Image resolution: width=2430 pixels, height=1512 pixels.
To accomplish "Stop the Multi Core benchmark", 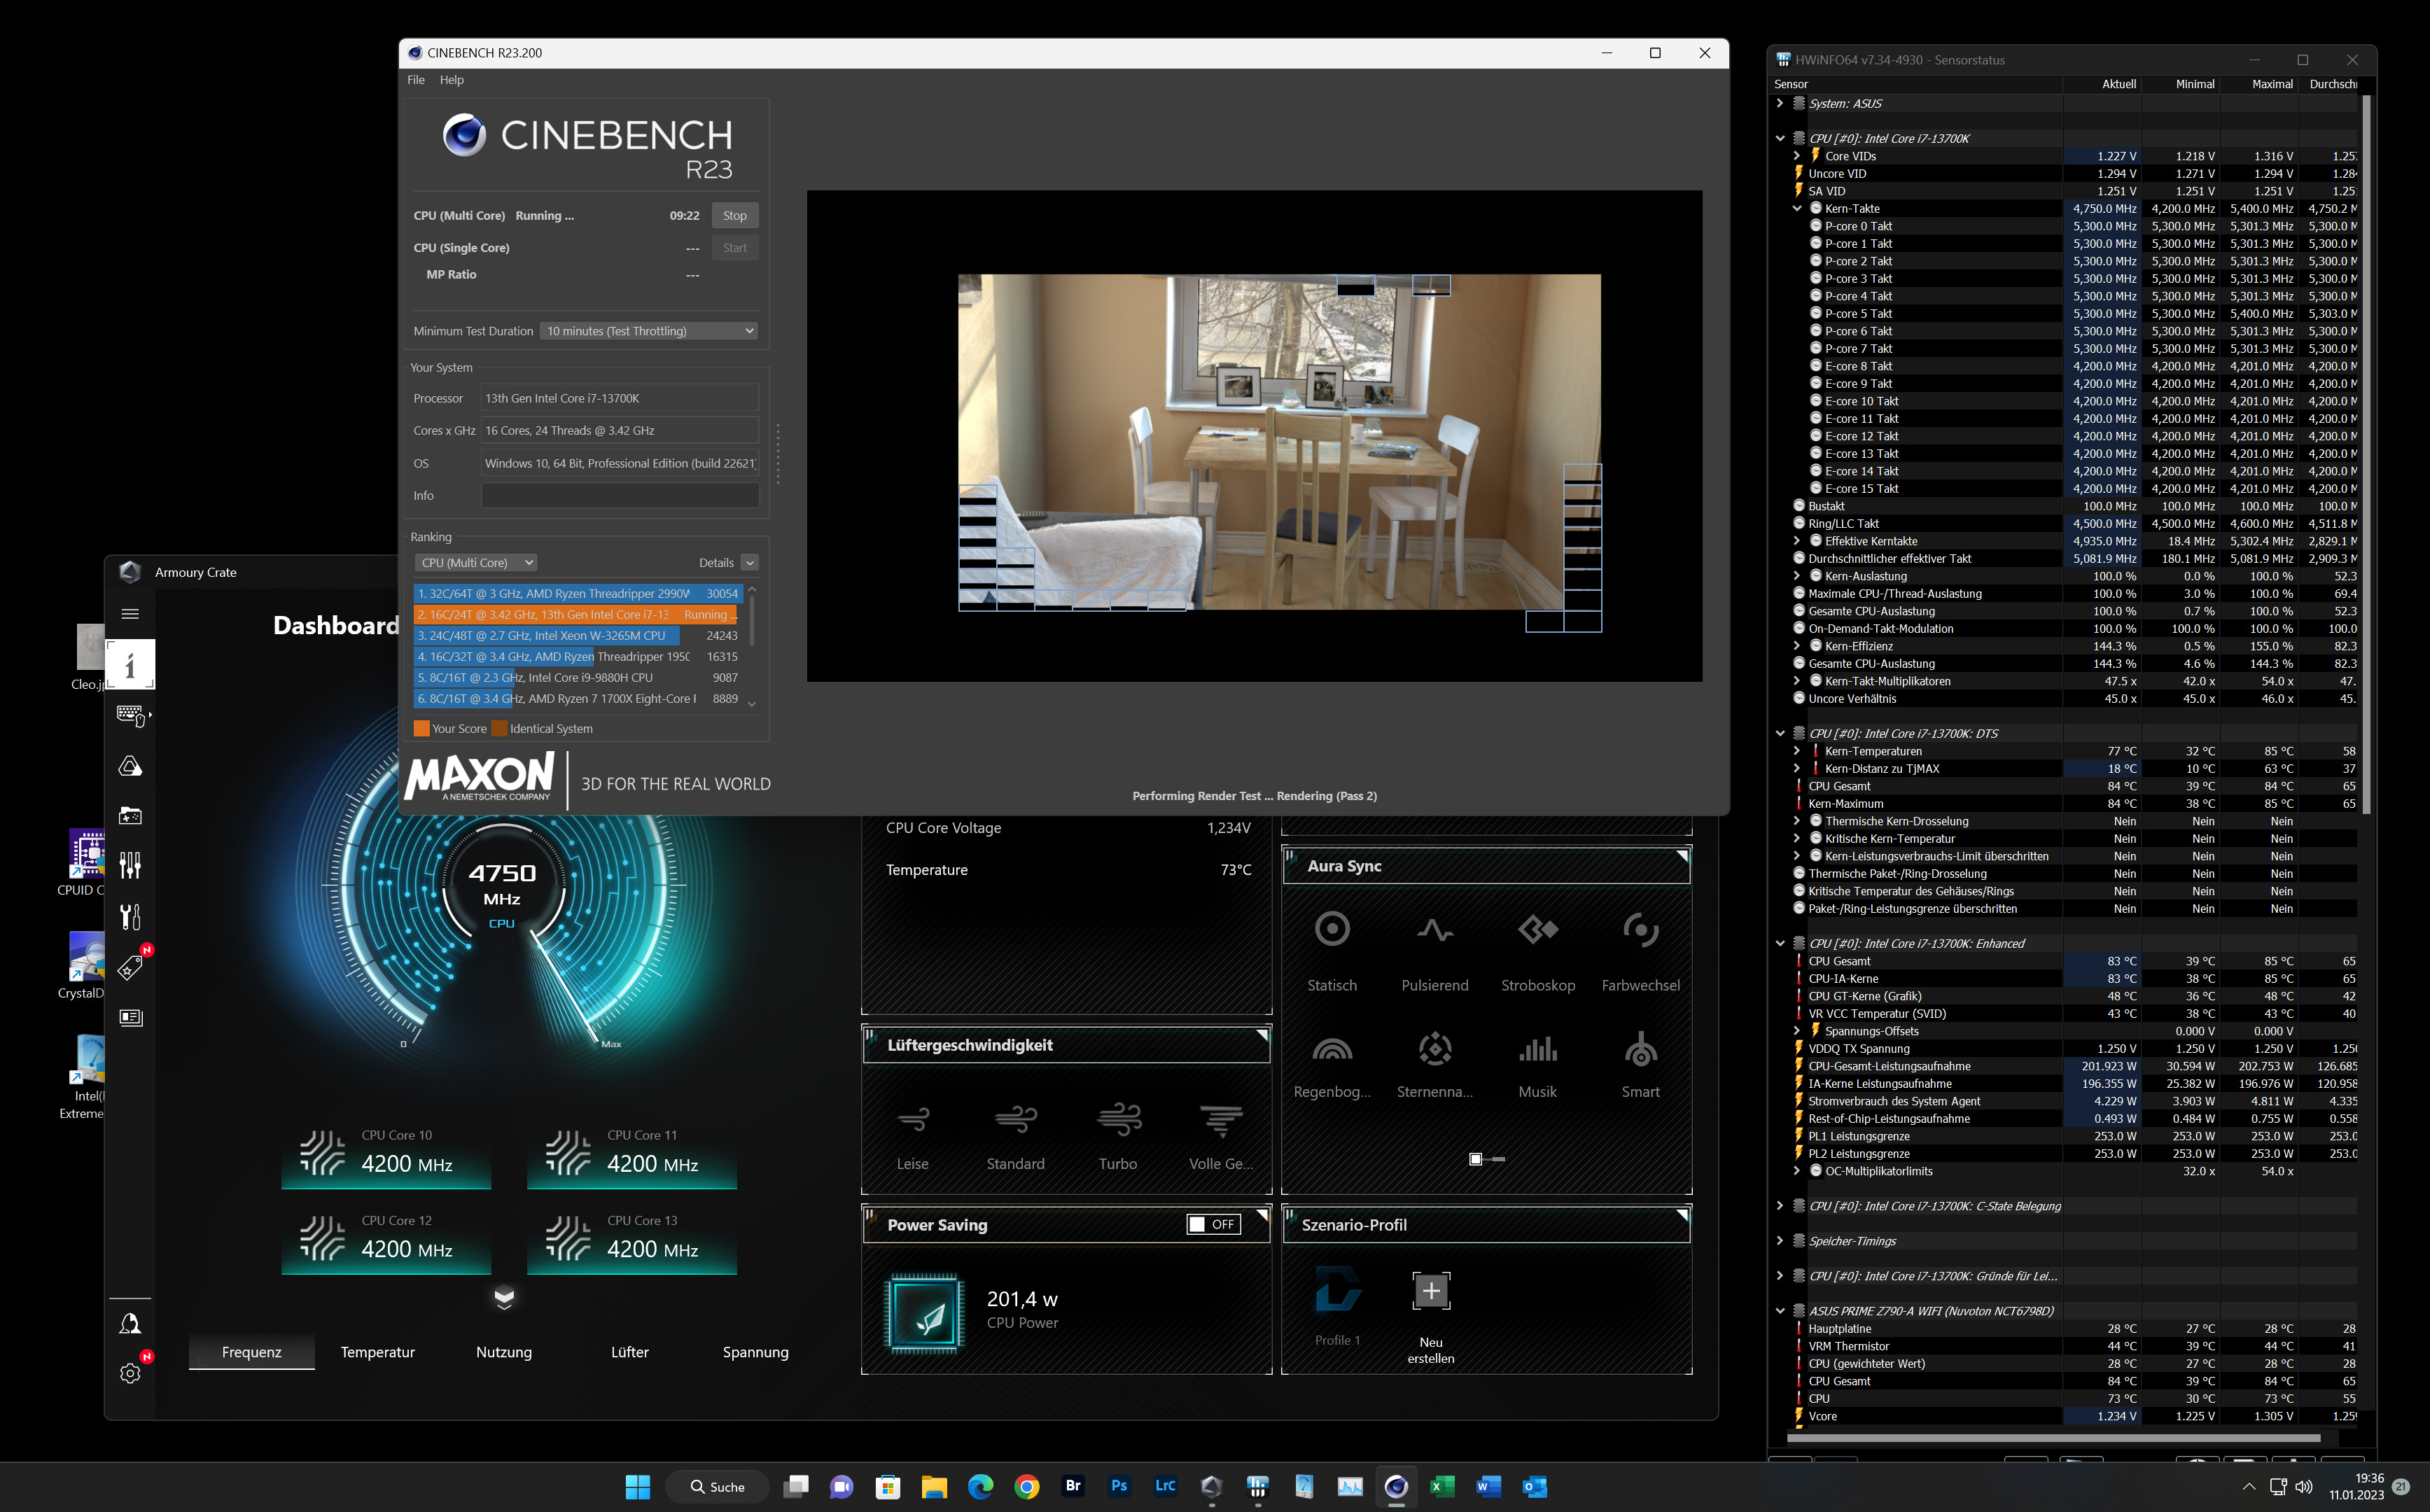I will (x=734, y=216).
